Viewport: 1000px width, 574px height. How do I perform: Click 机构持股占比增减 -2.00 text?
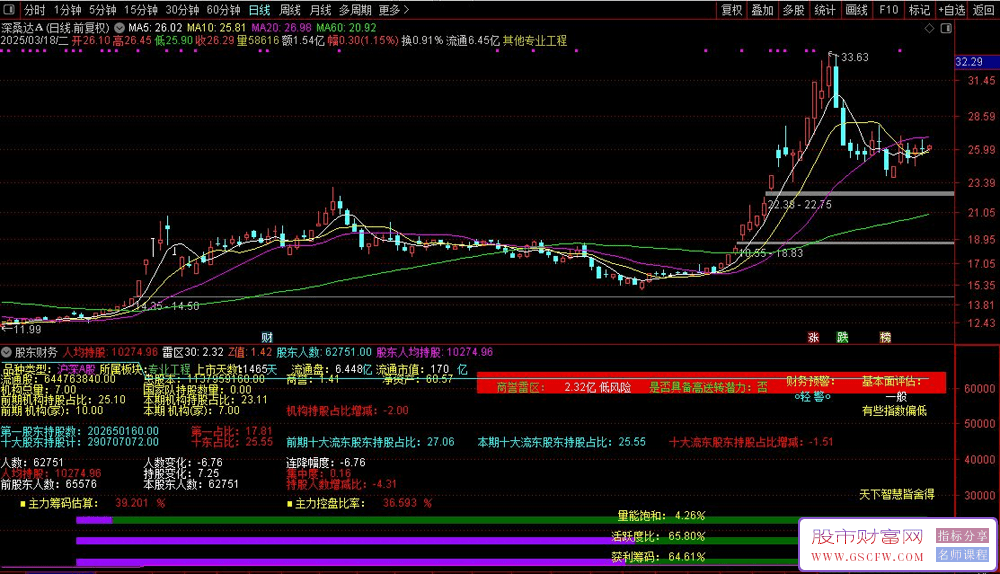347,411
